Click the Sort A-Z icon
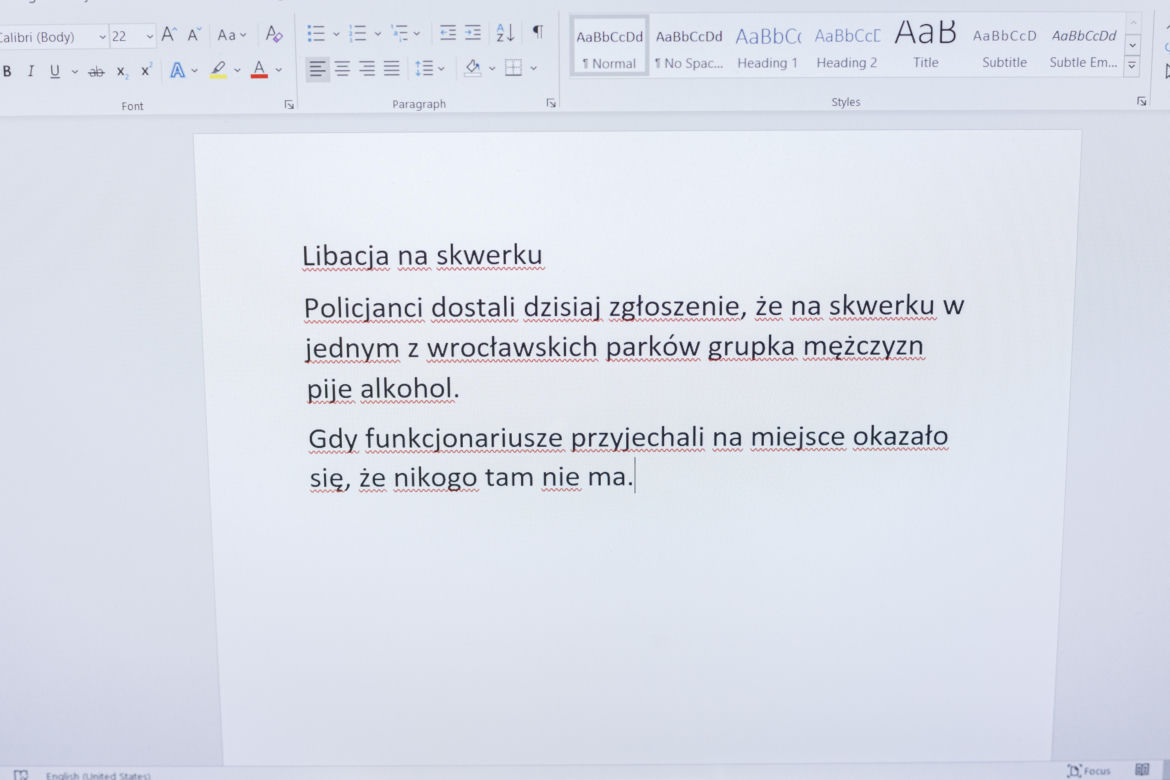Viewport: 1170px width, 780px height. click(x=505, y=32)
